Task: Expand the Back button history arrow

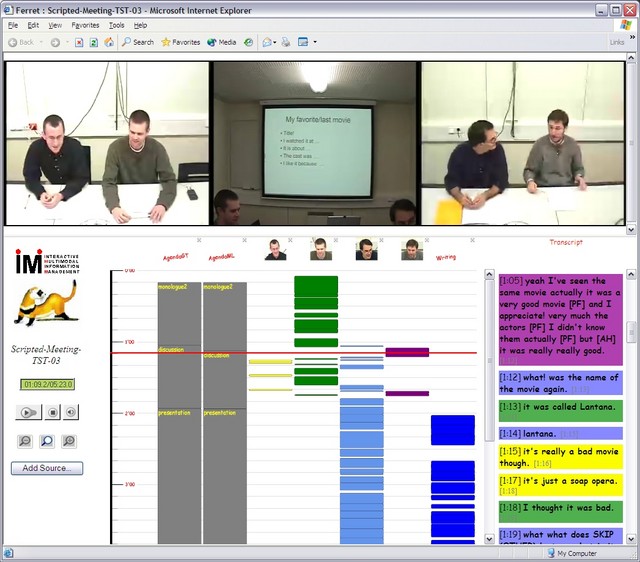Action: pos(41,42)
